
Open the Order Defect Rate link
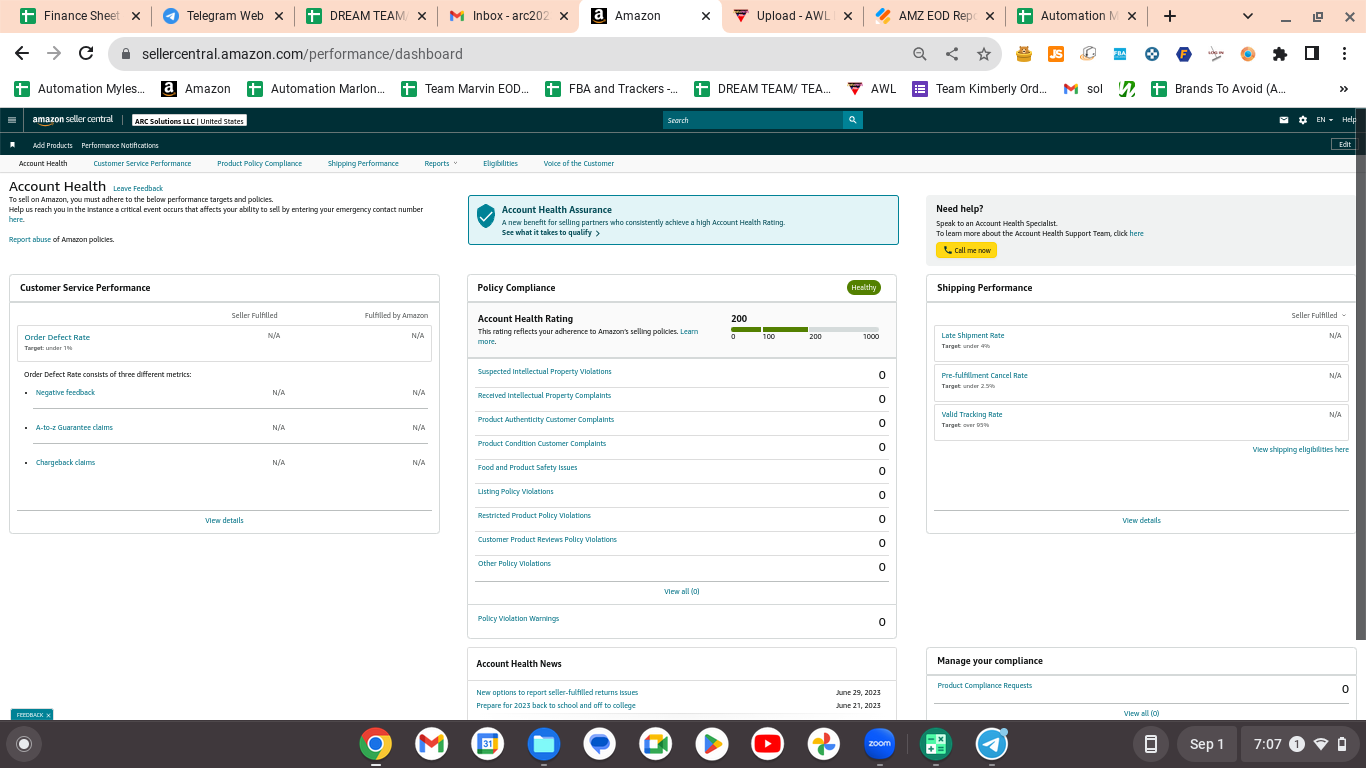(x=57, y=337)
